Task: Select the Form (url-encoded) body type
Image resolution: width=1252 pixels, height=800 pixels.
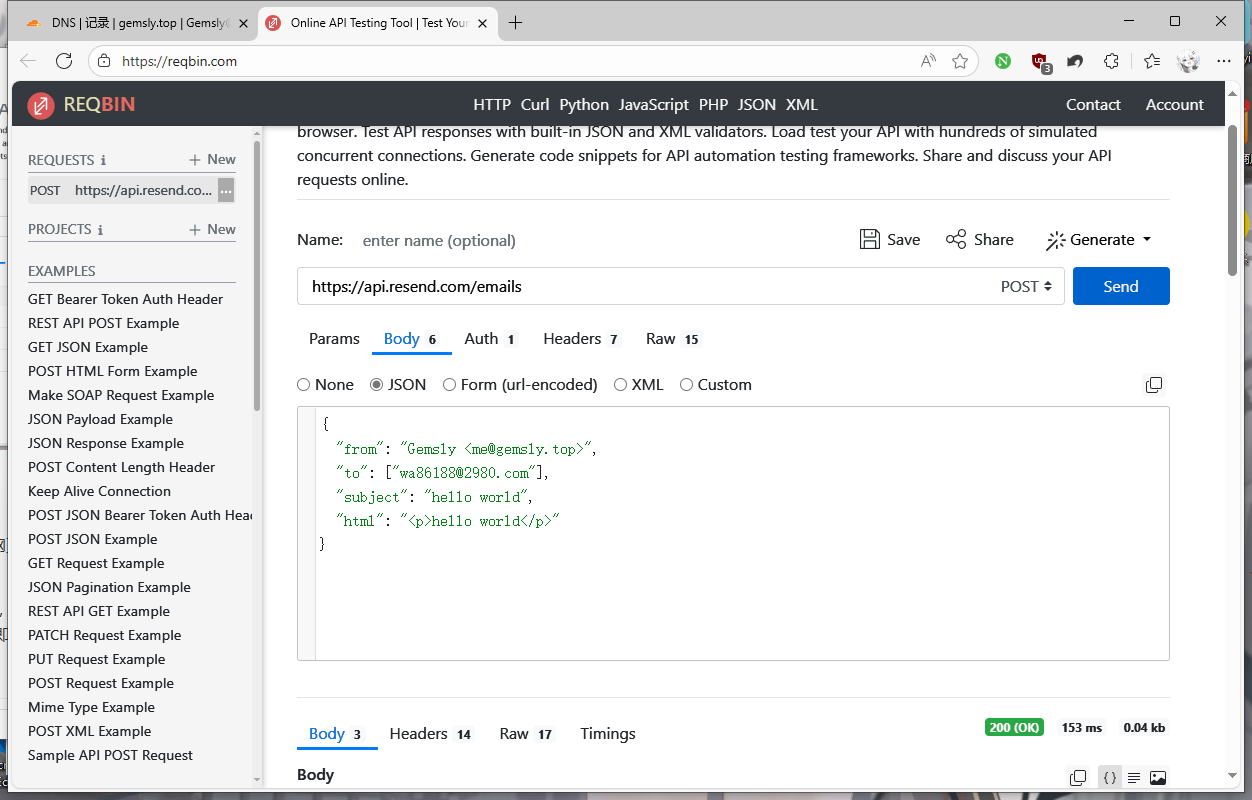Action: [450, 385]
